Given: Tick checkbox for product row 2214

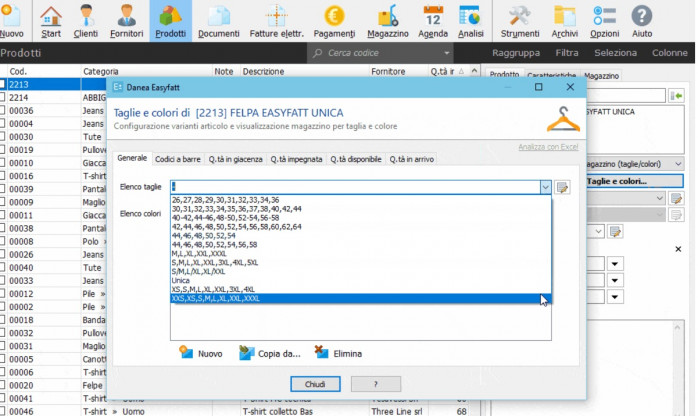Looking at the screenshot, I should tap(3, 97).
